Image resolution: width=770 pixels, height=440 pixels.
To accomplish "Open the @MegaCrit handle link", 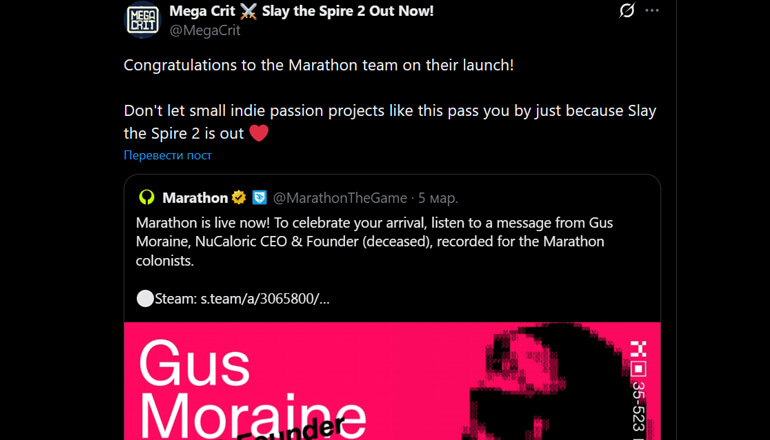I will coord(205,30).
